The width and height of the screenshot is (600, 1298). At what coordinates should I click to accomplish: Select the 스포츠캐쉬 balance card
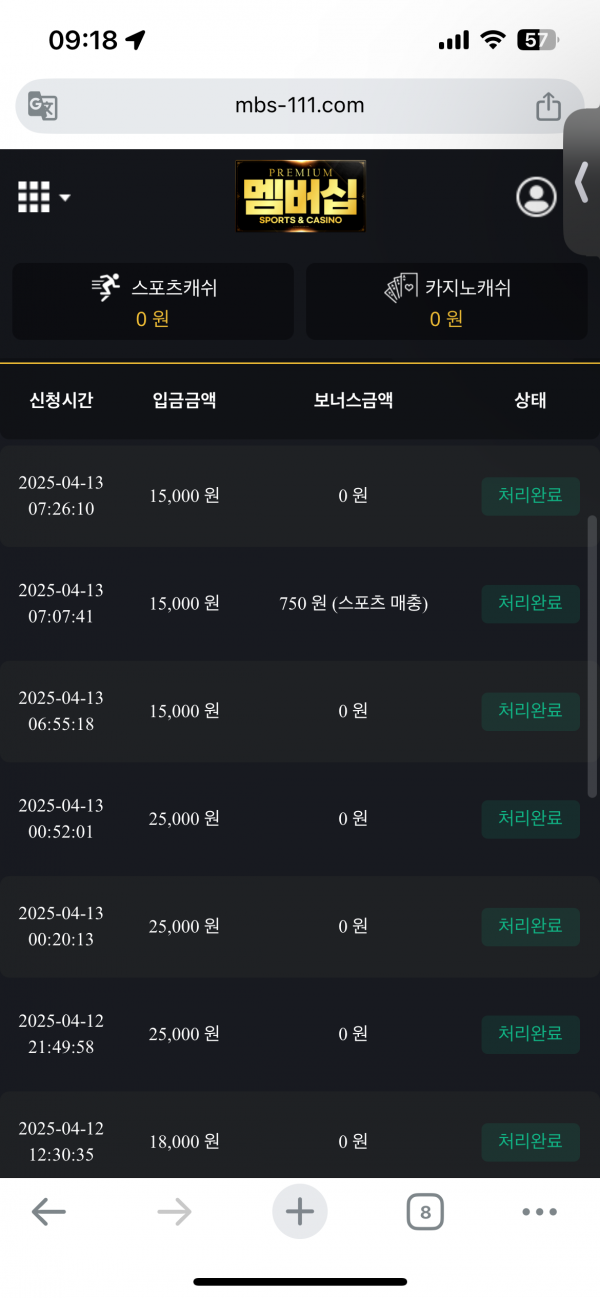pos(153,302)
